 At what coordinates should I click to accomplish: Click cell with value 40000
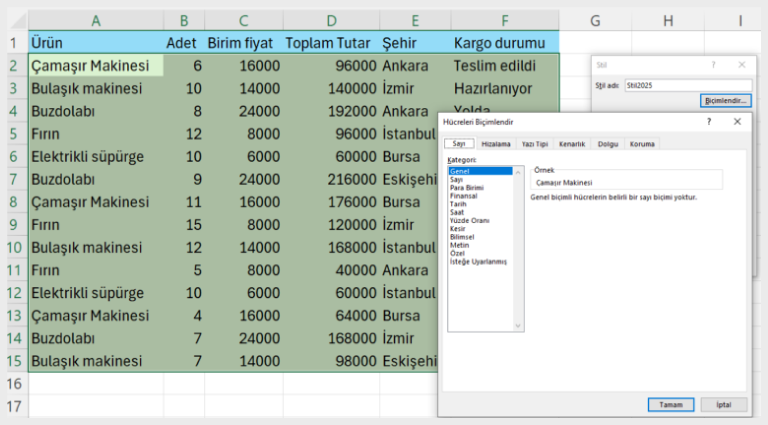coord(331,270)
